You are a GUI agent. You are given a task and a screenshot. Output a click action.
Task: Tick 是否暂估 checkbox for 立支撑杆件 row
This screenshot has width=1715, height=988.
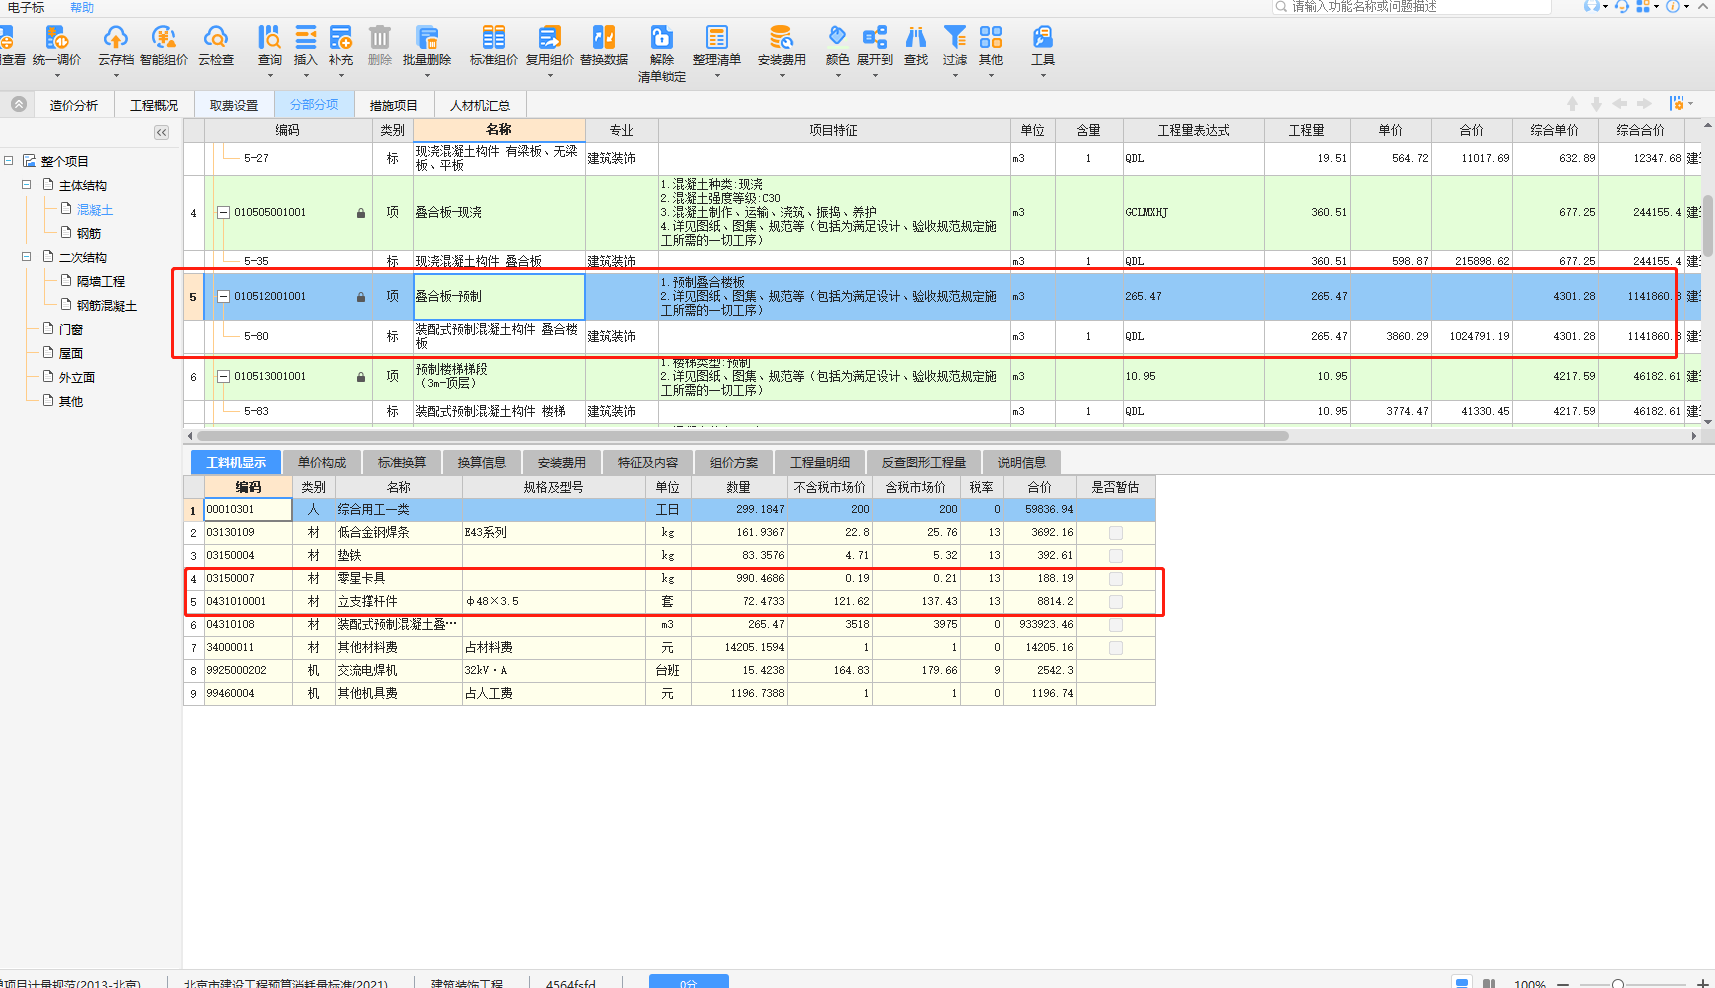(x=1116, y=602)
